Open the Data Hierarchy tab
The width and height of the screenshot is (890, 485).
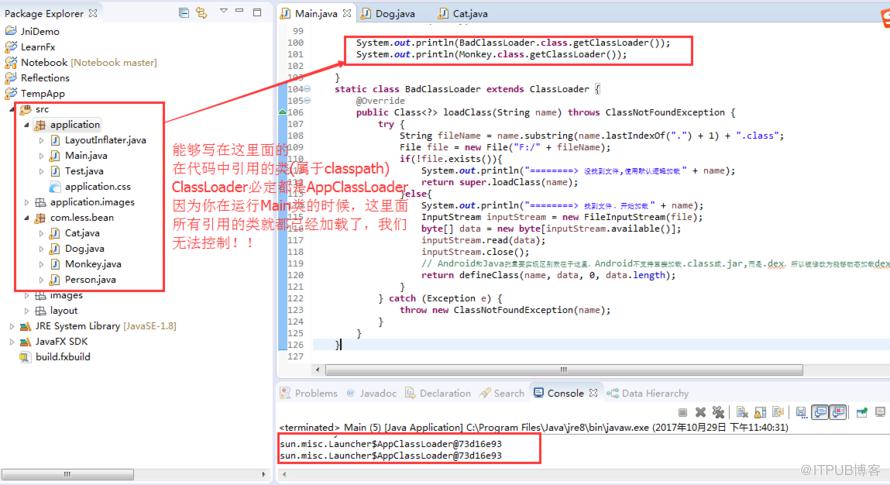(x=648, y=393)
